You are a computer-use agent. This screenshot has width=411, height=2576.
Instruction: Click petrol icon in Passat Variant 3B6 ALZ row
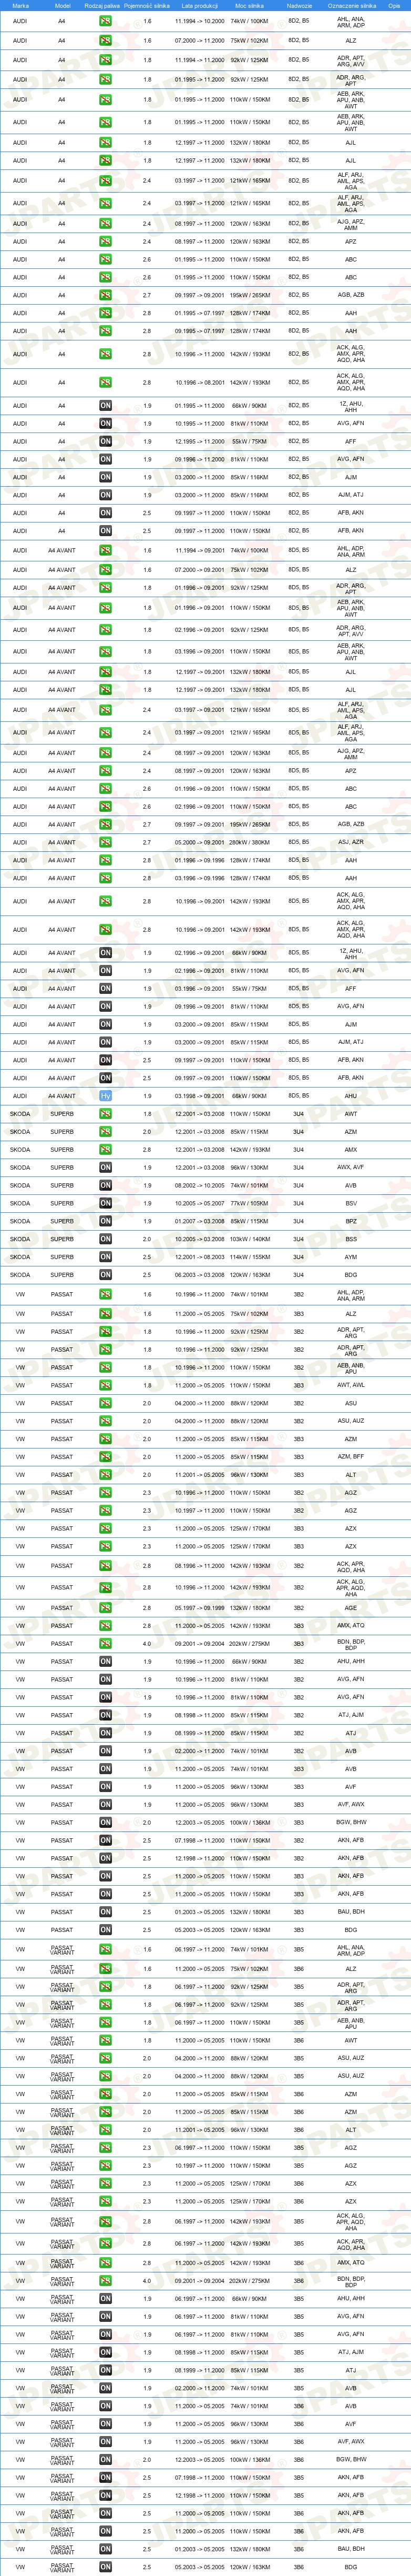(105, 1969)
